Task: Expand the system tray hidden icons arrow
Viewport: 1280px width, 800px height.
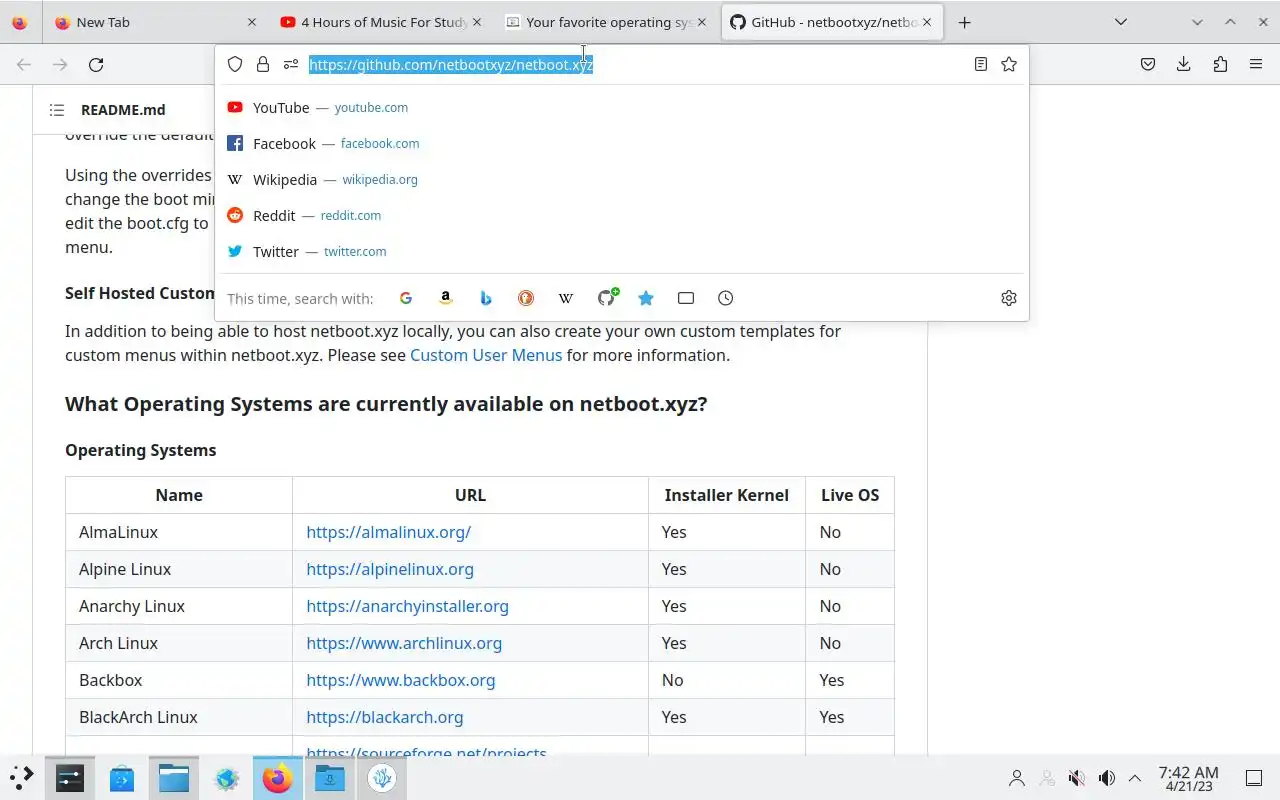Action: click(1135, 778)
